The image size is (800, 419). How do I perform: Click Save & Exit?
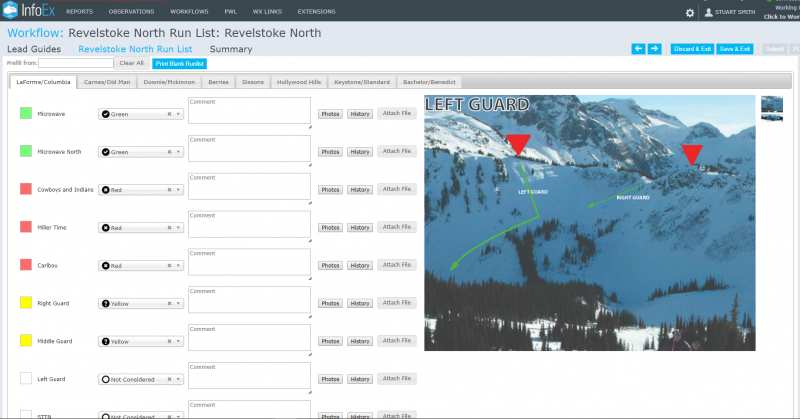(735, 49)
